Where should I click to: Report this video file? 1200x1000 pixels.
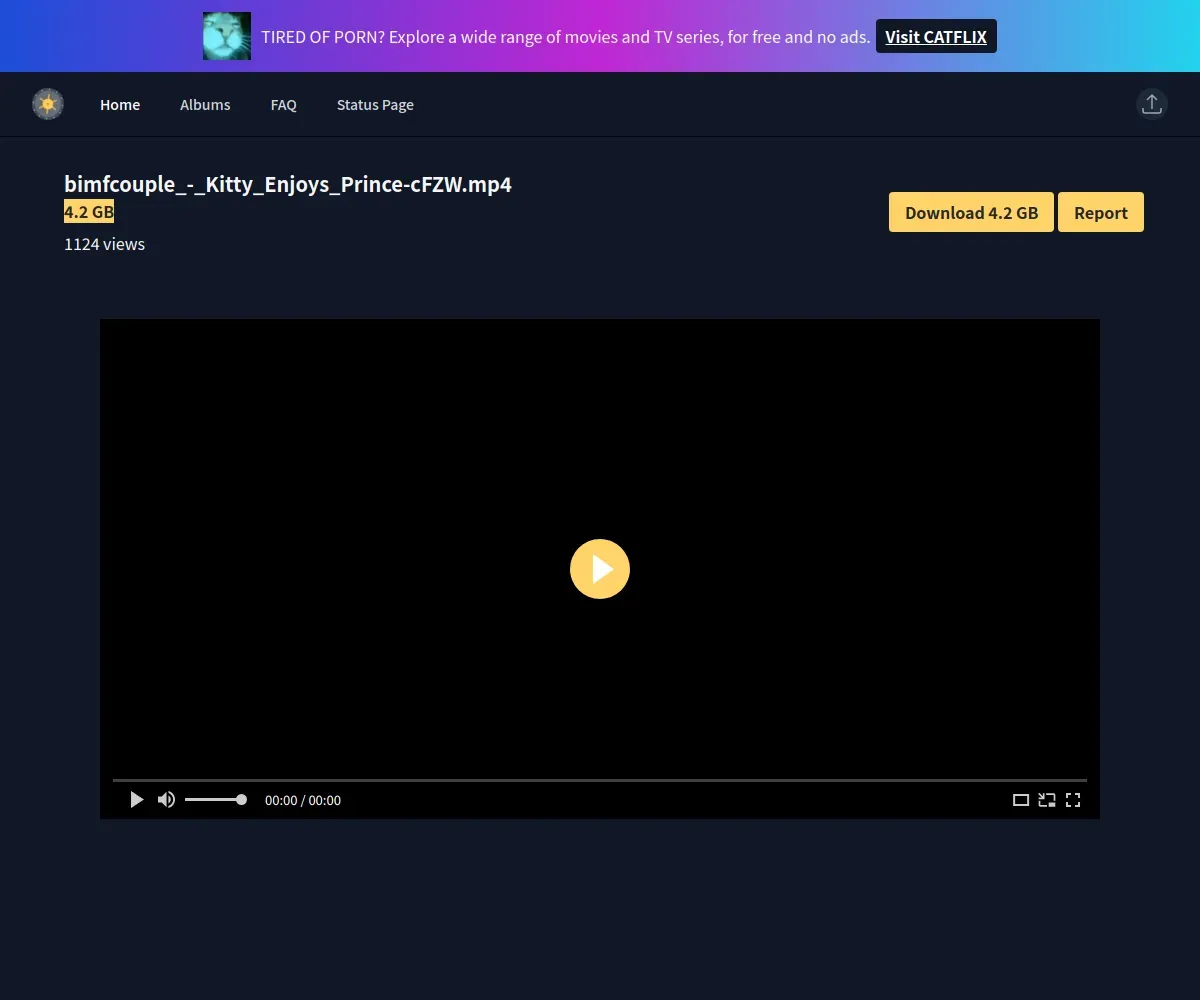tap(1101, 212)
